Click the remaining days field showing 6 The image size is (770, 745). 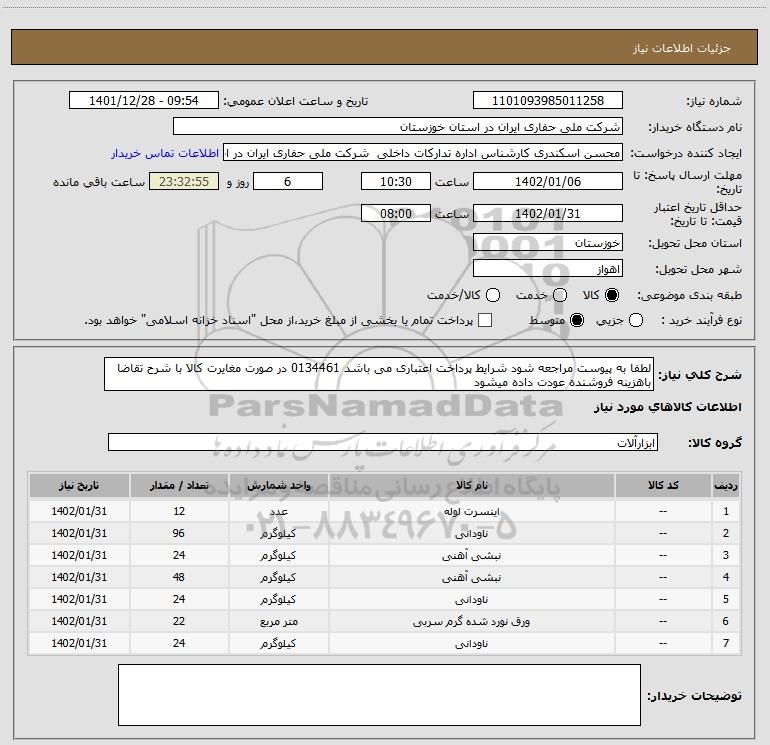click(288, 182)
